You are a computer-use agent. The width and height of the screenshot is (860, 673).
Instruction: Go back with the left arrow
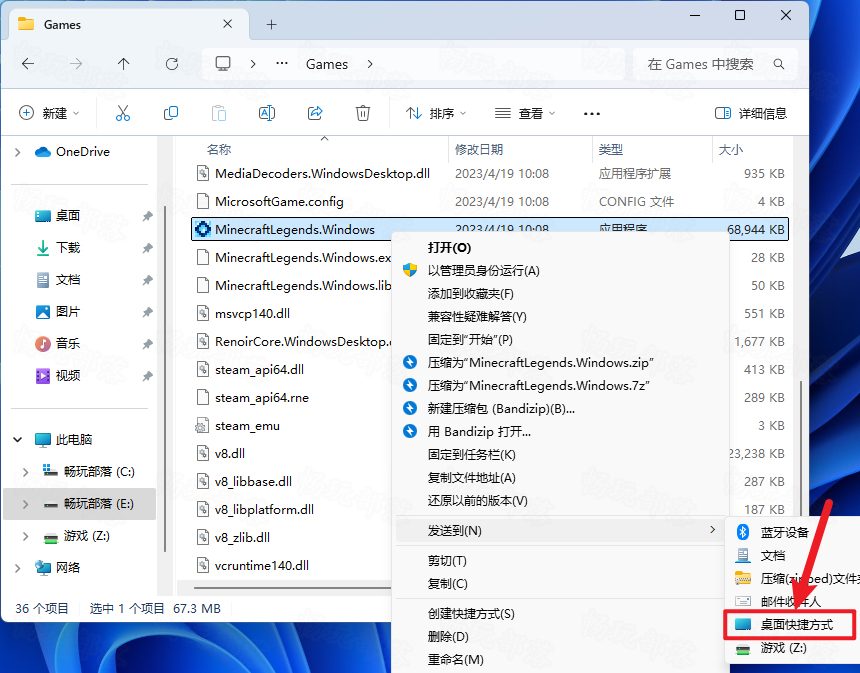point(27,64)
